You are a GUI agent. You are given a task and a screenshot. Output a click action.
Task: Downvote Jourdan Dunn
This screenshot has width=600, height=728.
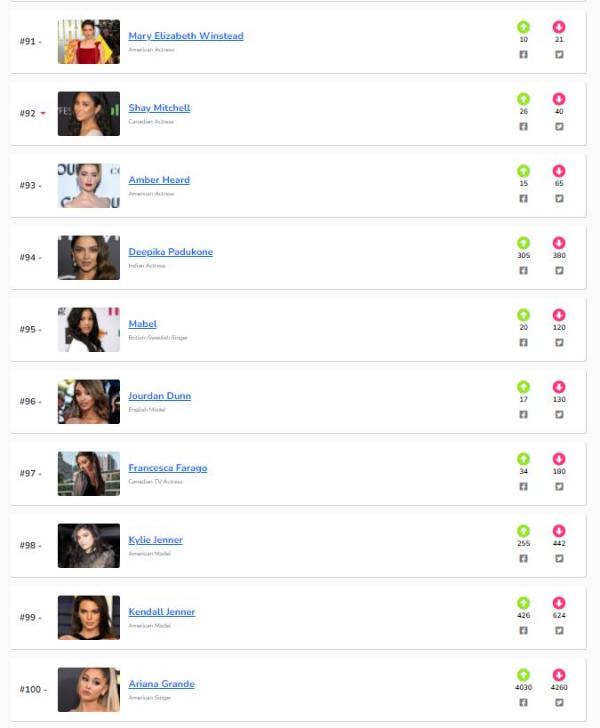(x=559, y=387)
